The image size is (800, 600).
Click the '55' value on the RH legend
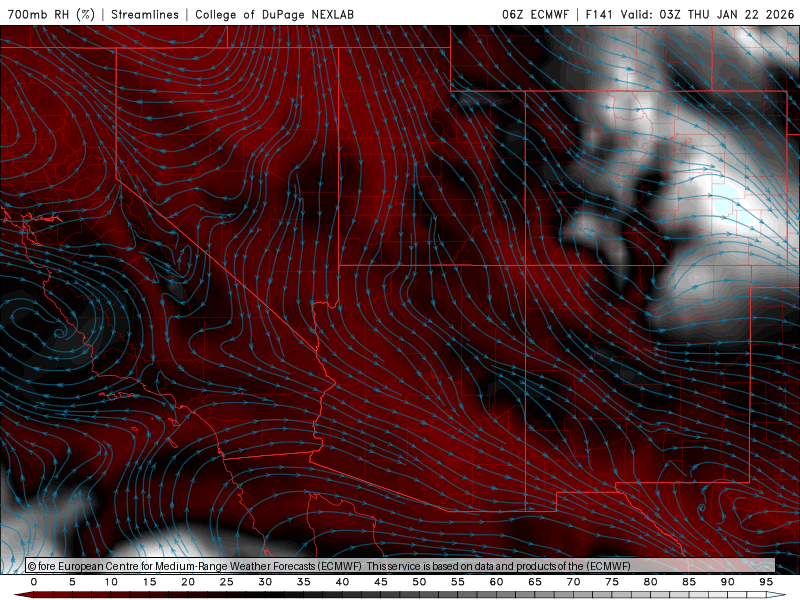(x=458, y=582)
